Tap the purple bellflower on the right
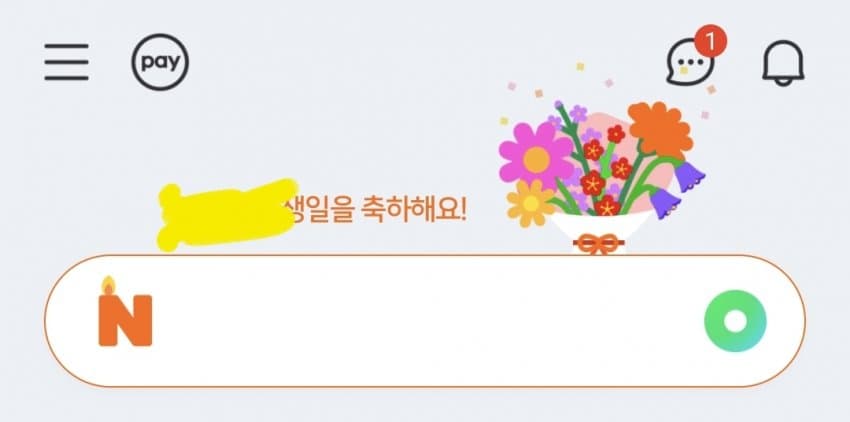The image size is (850, 422). 690,176
